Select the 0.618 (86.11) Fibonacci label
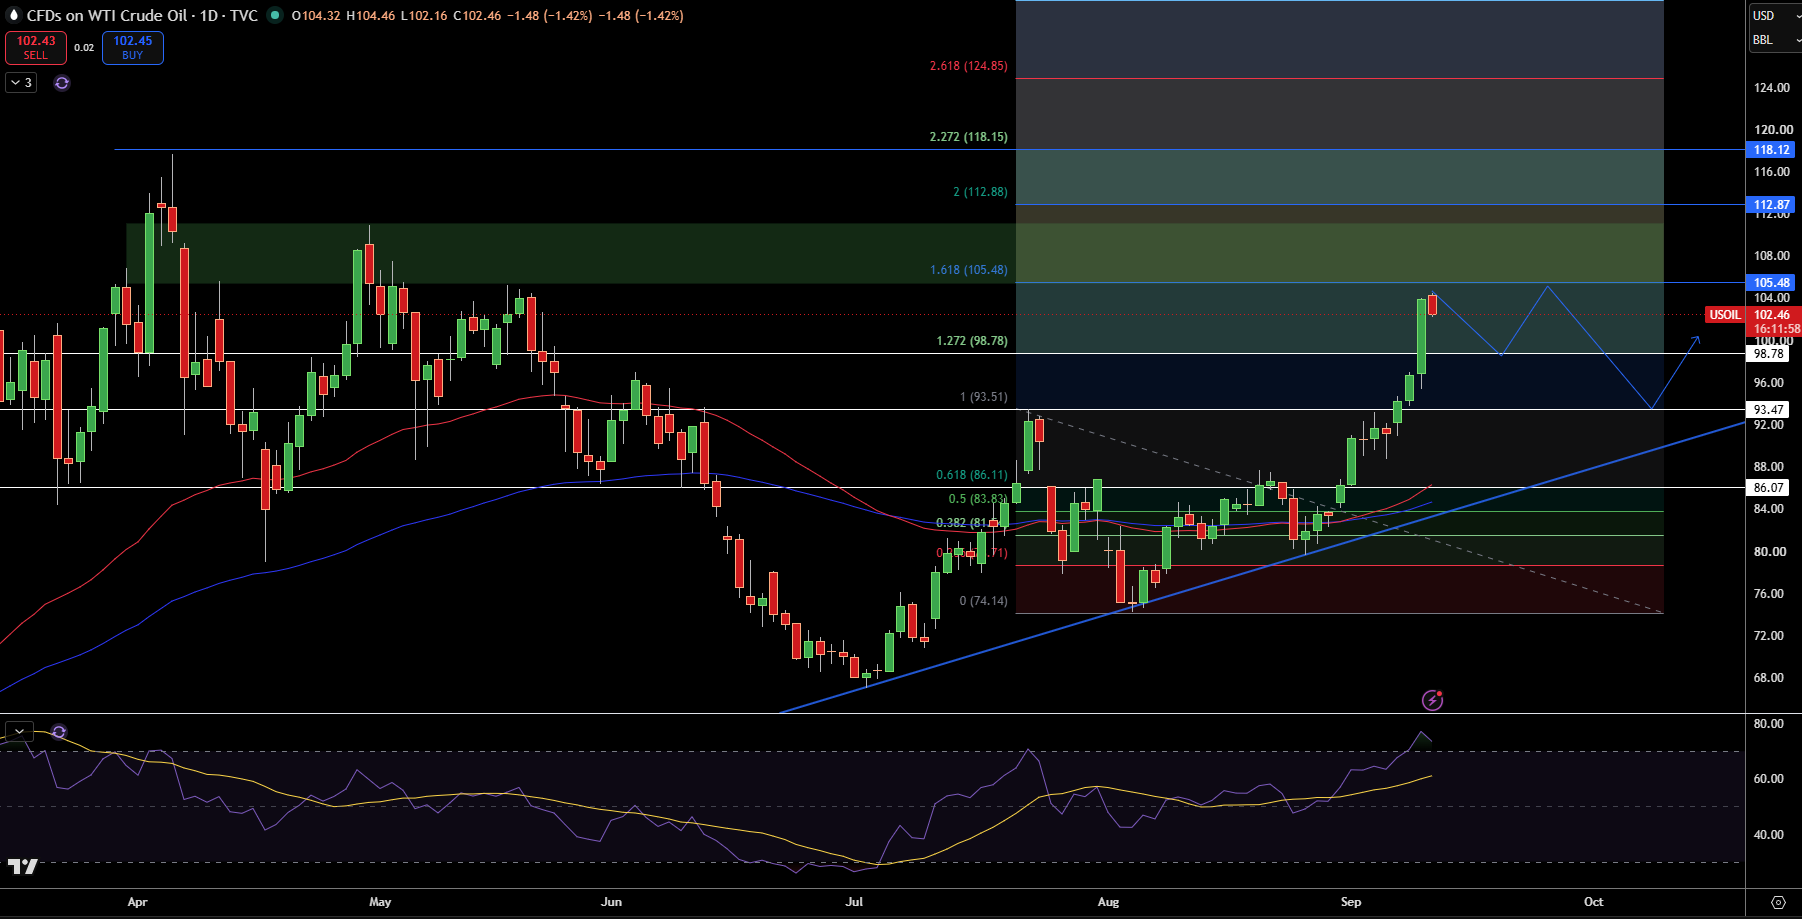This screenshot has height=919, width=1802. (972, 475)
